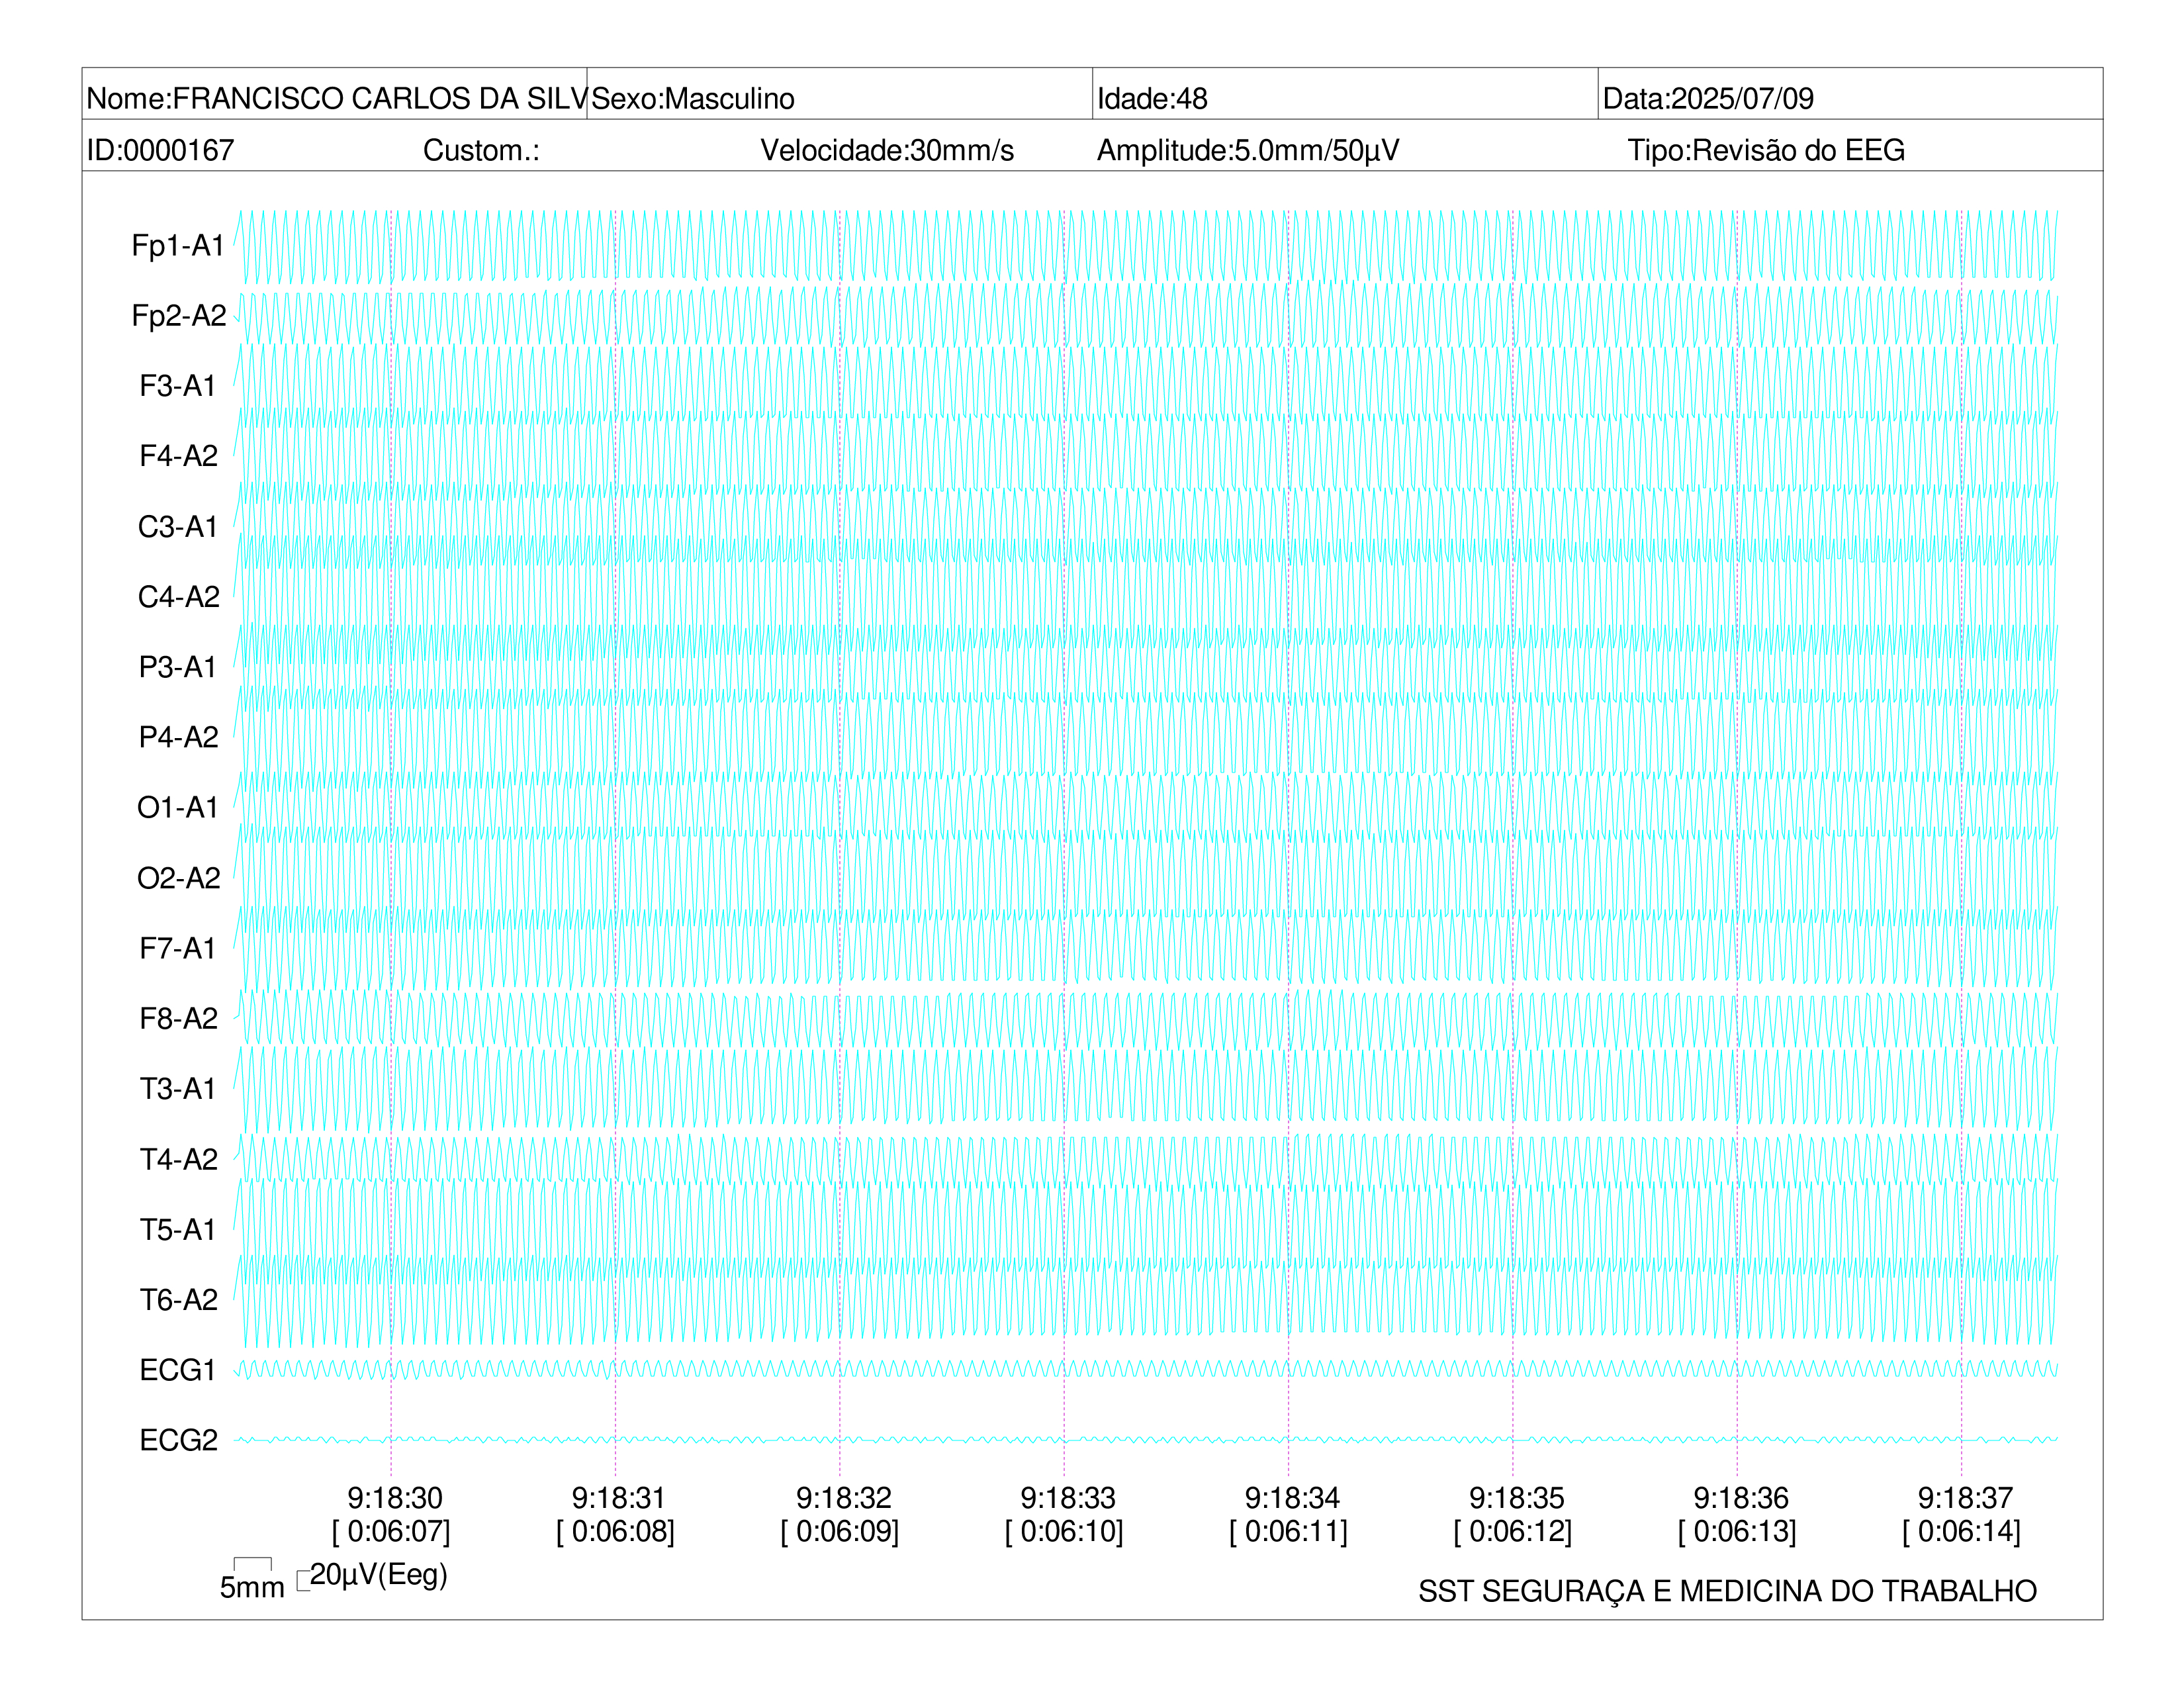Image resolution: width=2184 pixels, height=1688 pixels.
Task: Click the elapsed time [ 0:06:10]
Action: pyautogui.click(x=1064, y=1531)
